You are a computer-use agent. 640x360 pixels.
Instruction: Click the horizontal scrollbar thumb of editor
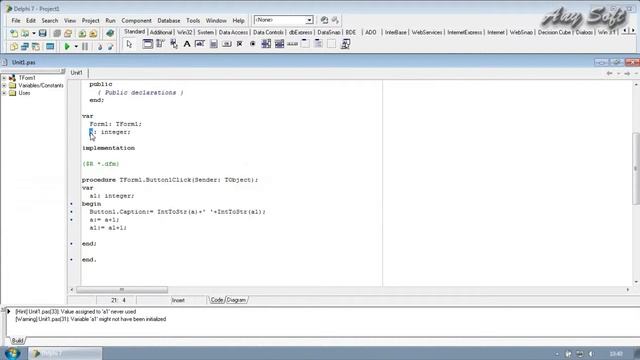[x=122, y=290]
